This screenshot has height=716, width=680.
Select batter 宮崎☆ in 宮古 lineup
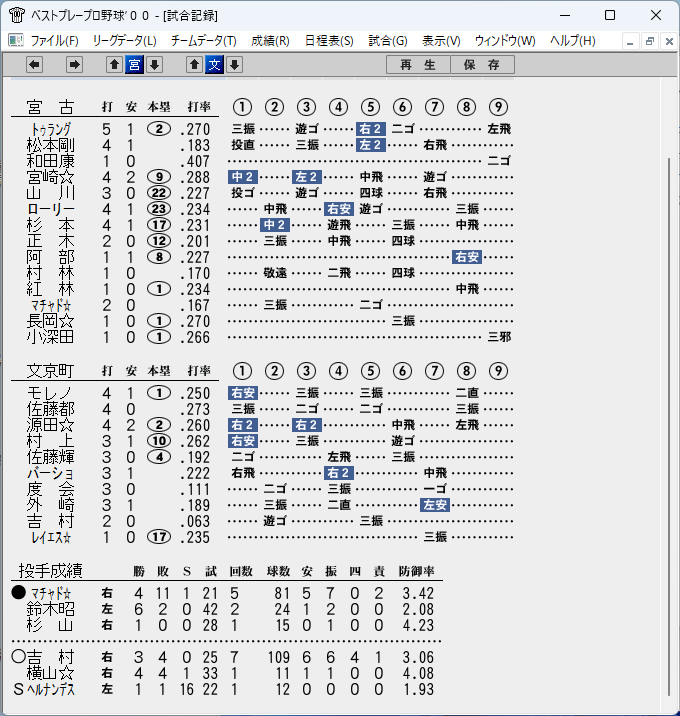point(50,177)
